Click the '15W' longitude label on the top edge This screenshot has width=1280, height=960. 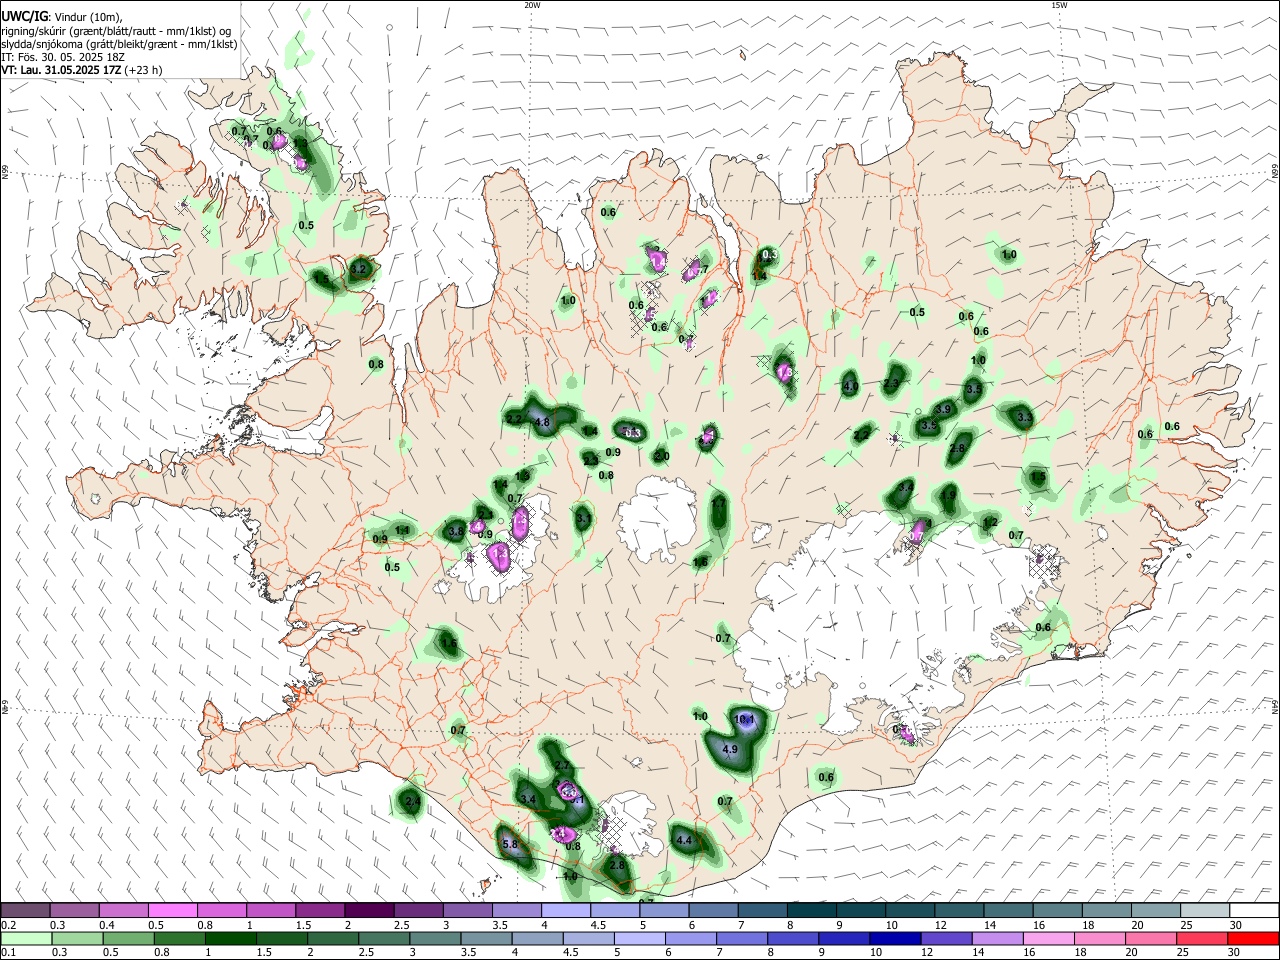[x=1059, y=5]
